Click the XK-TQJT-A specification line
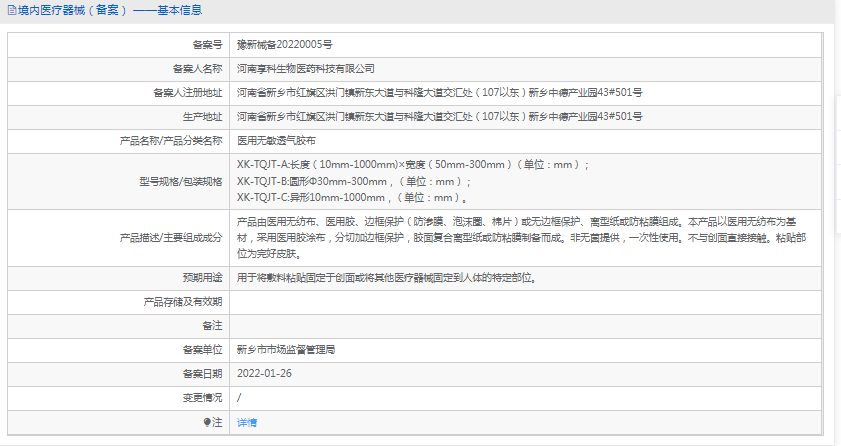Image resolution: width=841 pixels, height=446 pixels. (x=413, y=165)
